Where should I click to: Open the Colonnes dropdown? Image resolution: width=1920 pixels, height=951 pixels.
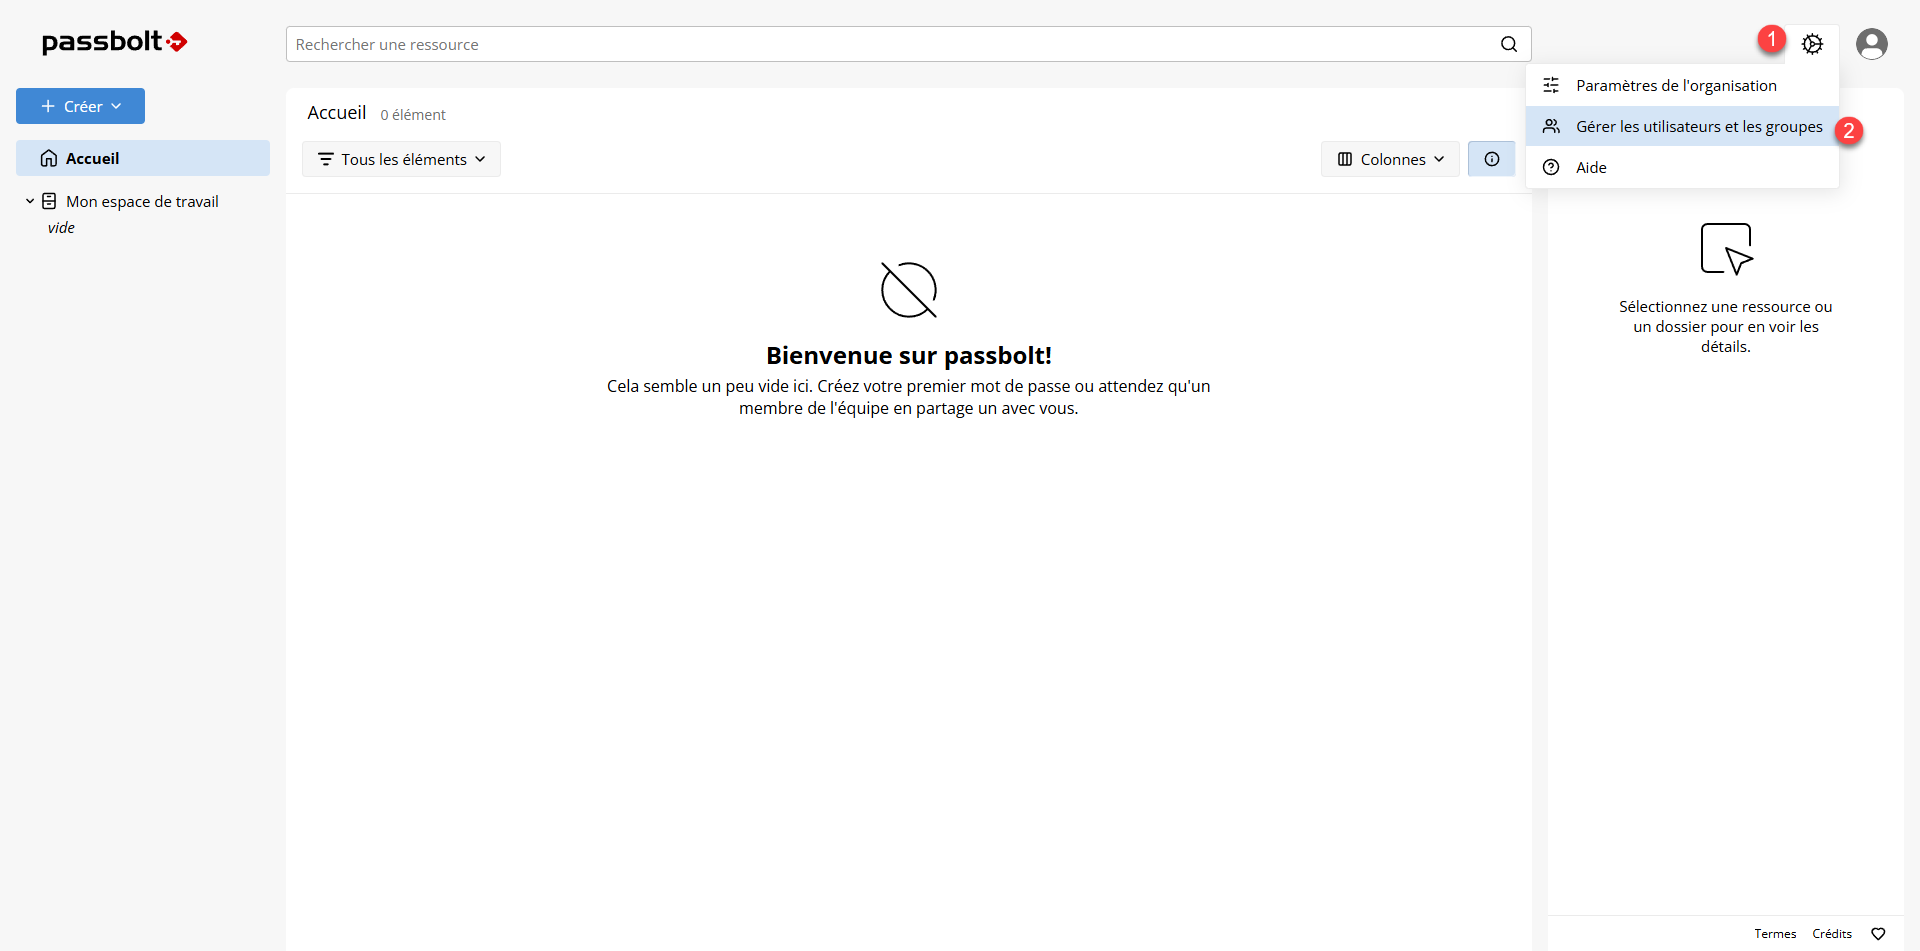(x=1390, y=159)
